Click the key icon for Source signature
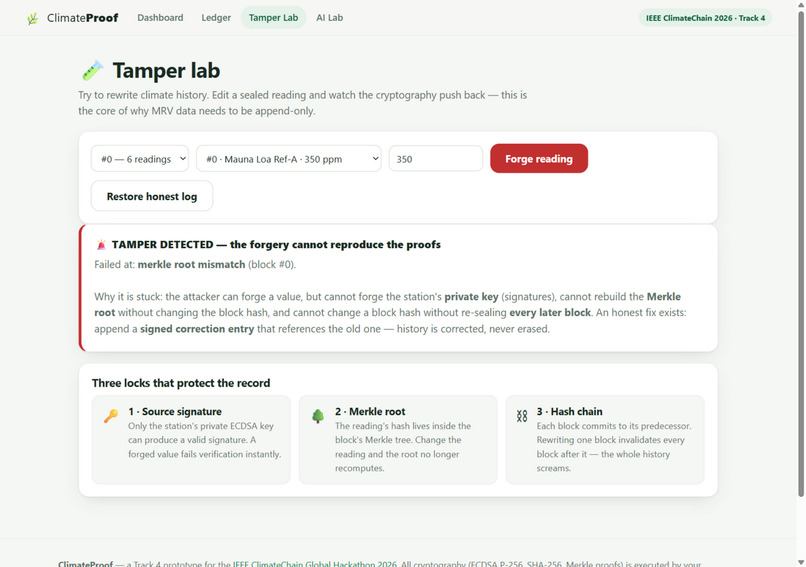This screenshot has height=567, width=806. pos(111,415)
